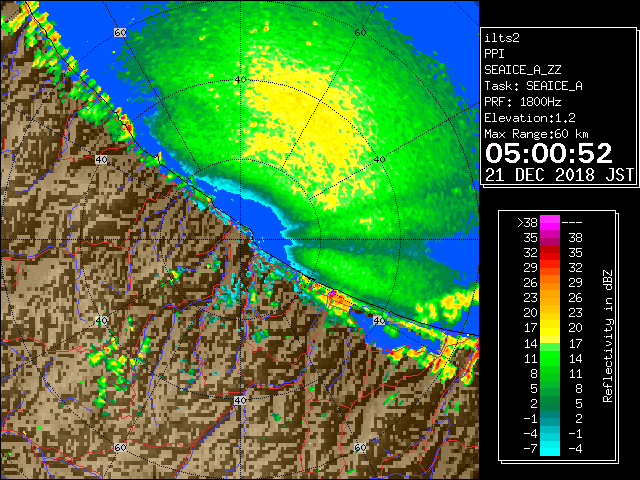Select the '21 DEC 2018 JST' date
Viewport: 640px width, 480px height.
click(559, 175)
